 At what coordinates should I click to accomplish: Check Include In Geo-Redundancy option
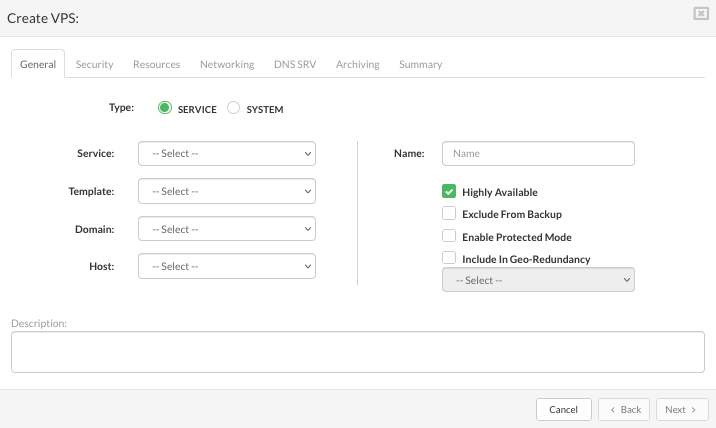point(449,258)
